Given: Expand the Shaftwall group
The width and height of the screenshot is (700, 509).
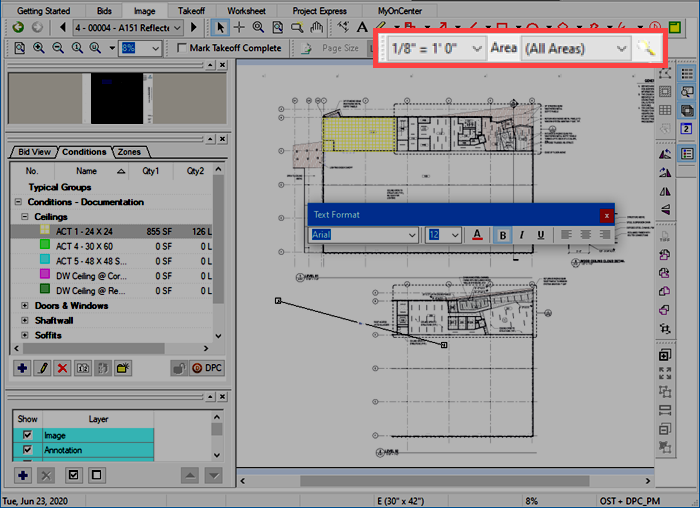Looking at the screenshot, I should (25, 321).
